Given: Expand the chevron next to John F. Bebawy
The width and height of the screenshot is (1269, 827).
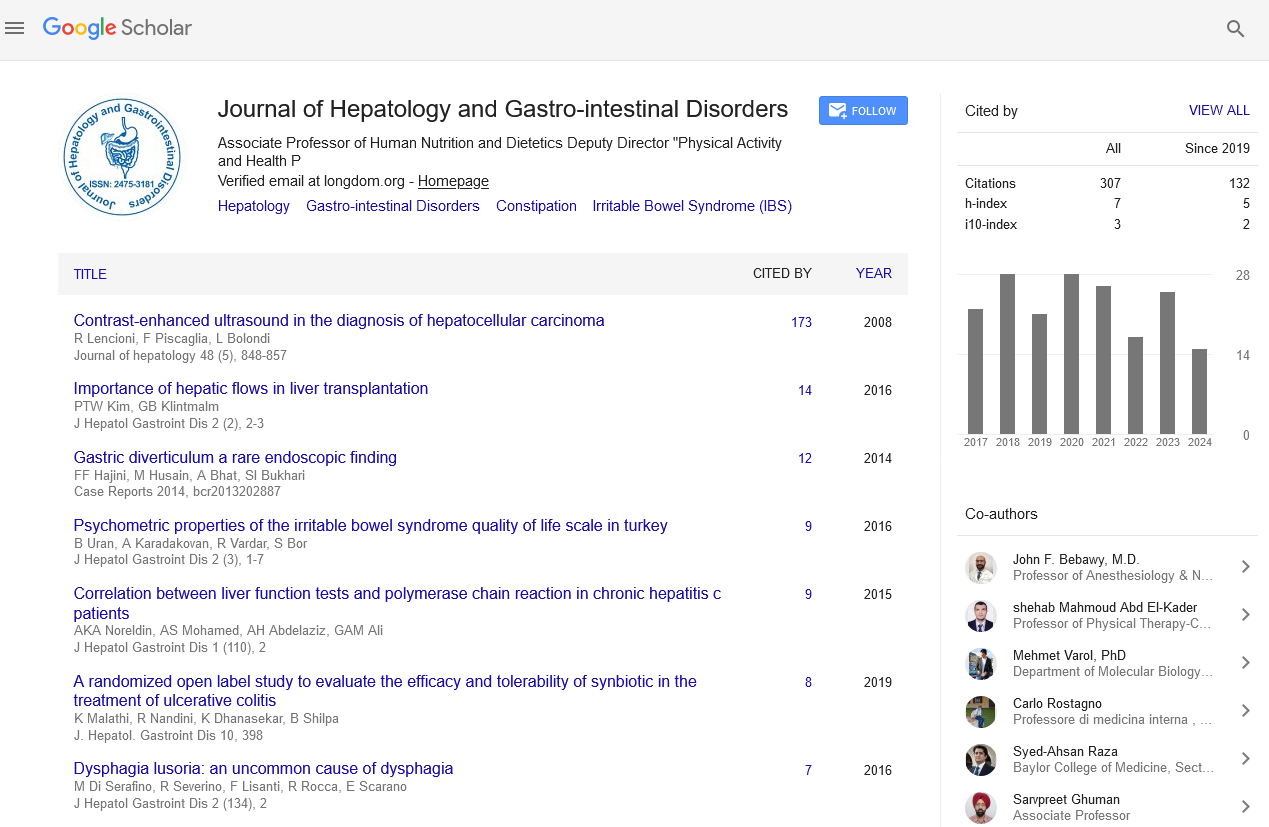Looking at the screenshot, I should point(1245,567).
